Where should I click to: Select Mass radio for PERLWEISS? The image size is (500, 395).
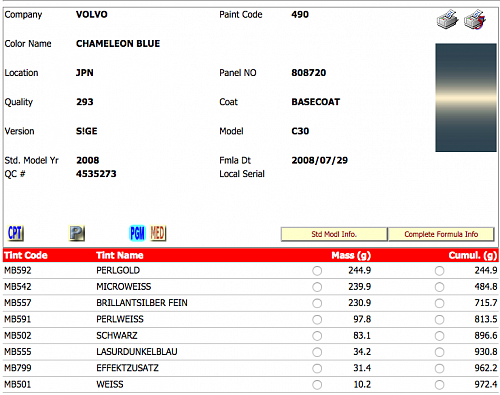click(x=317, y=319)
